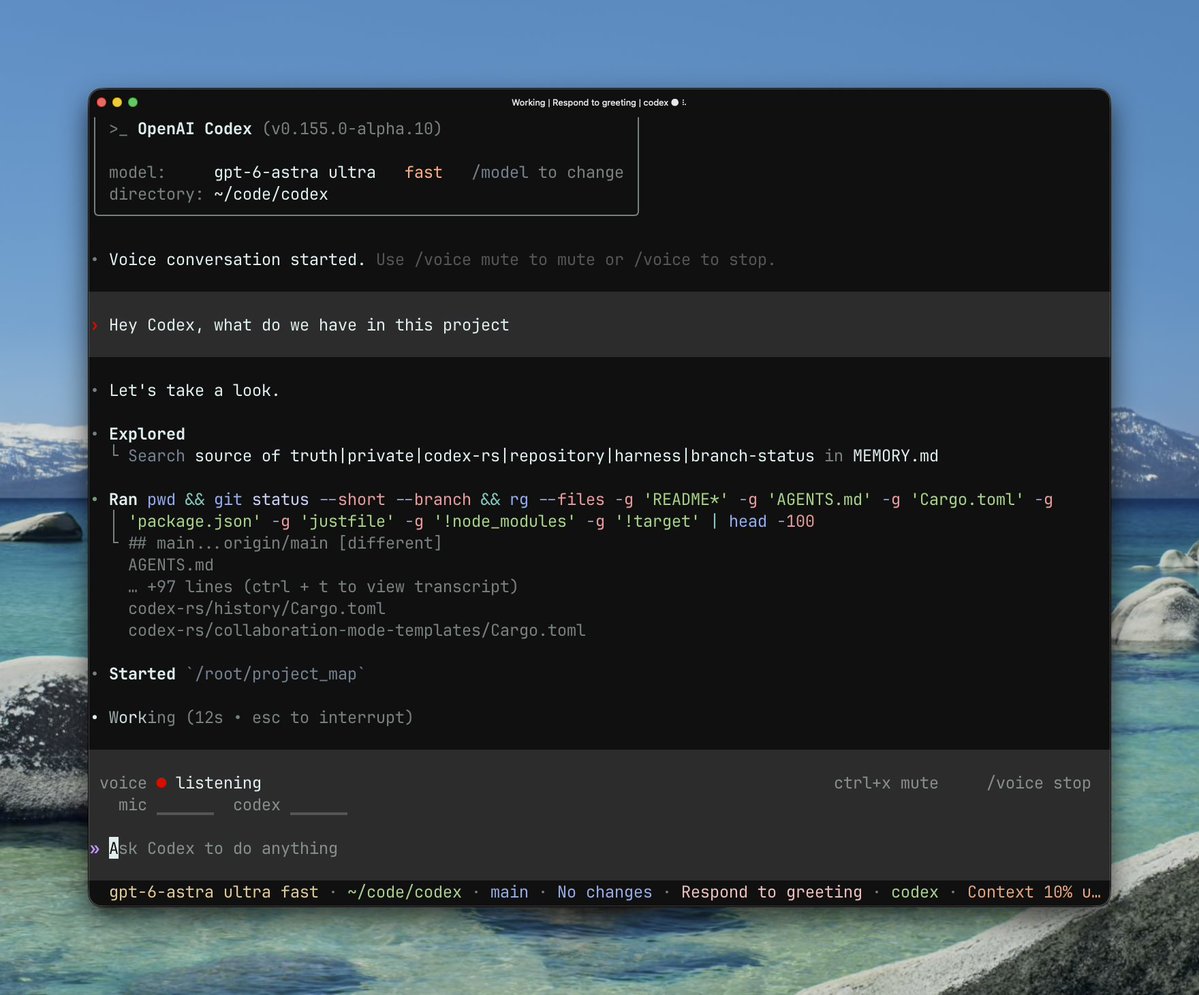Click 'gpt-6-astra ultra fast' in status bar
This screenshot has height=995, width=1199.
point(213,892)
